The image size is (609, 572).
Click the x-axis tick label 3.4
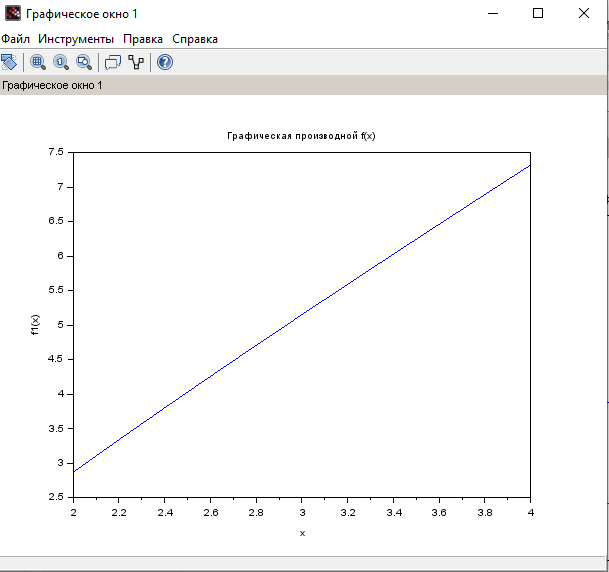click(x=394, y=513)
